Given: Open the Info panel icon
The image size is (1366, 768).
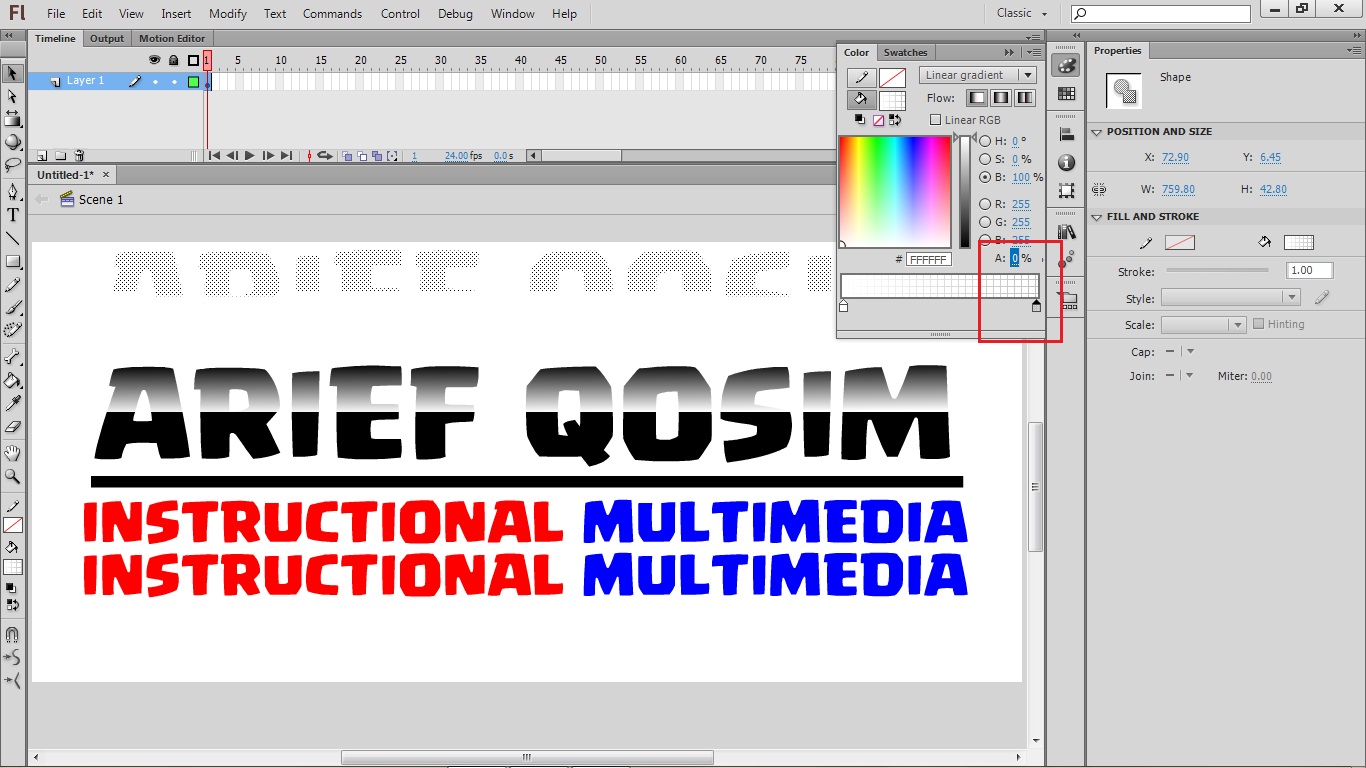Looking at the screenshot, I should 1067,162.
